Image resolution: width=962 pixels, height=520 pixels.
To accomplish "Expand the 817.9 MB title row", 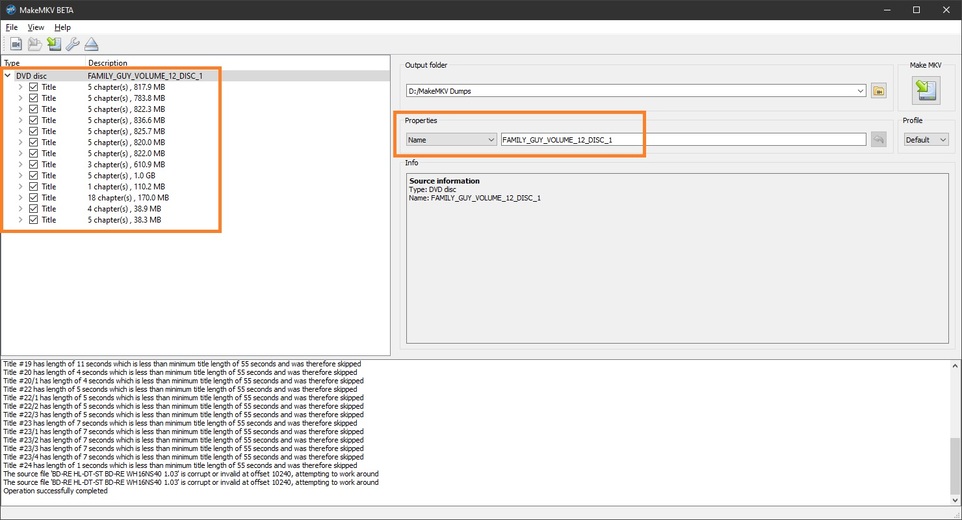I will tap(20, 87).
